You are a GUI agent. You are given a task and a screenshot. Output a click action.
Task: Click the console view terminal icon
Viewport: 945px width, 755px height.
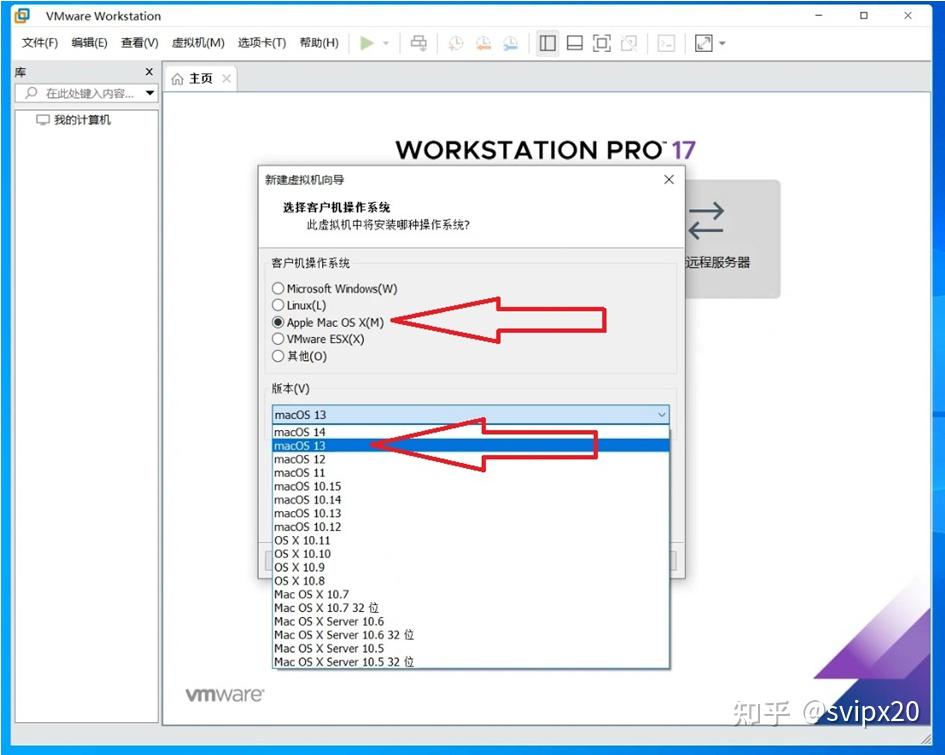pyautogui.click(x=666, y=43)
